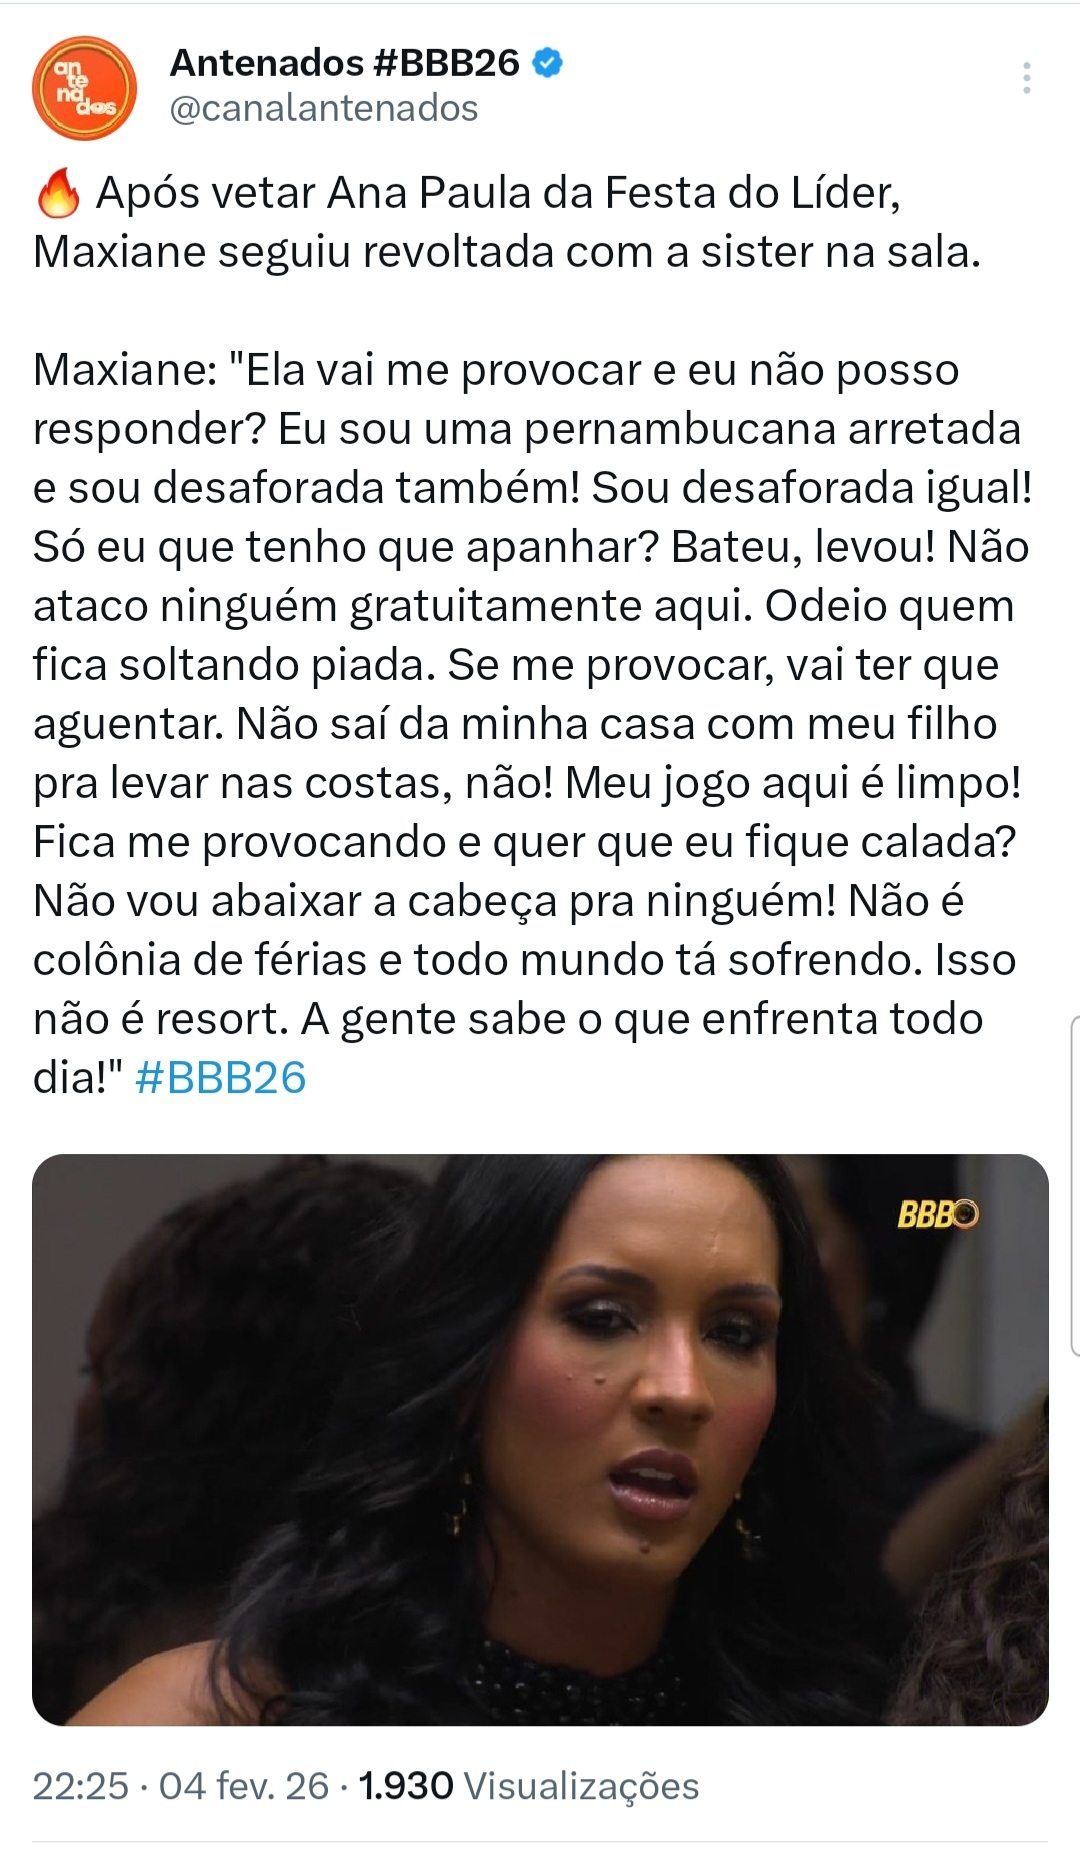This screenshot has width=1080, height=1851.
Task: Click the words pernambucana arretada
Action: click(773, 429)
